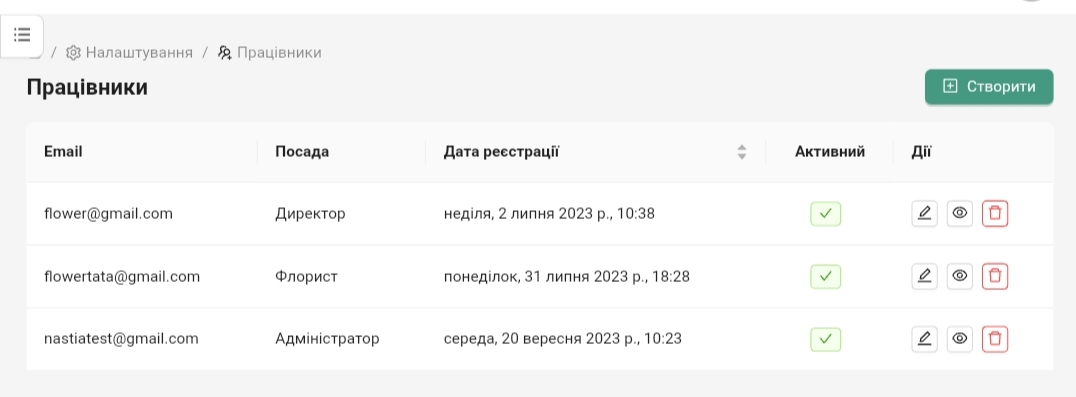Image resolution: width=1076 pixels, height=397 pixels.
Task: Open the sidebar menu list icon
Action: point(22,35)
